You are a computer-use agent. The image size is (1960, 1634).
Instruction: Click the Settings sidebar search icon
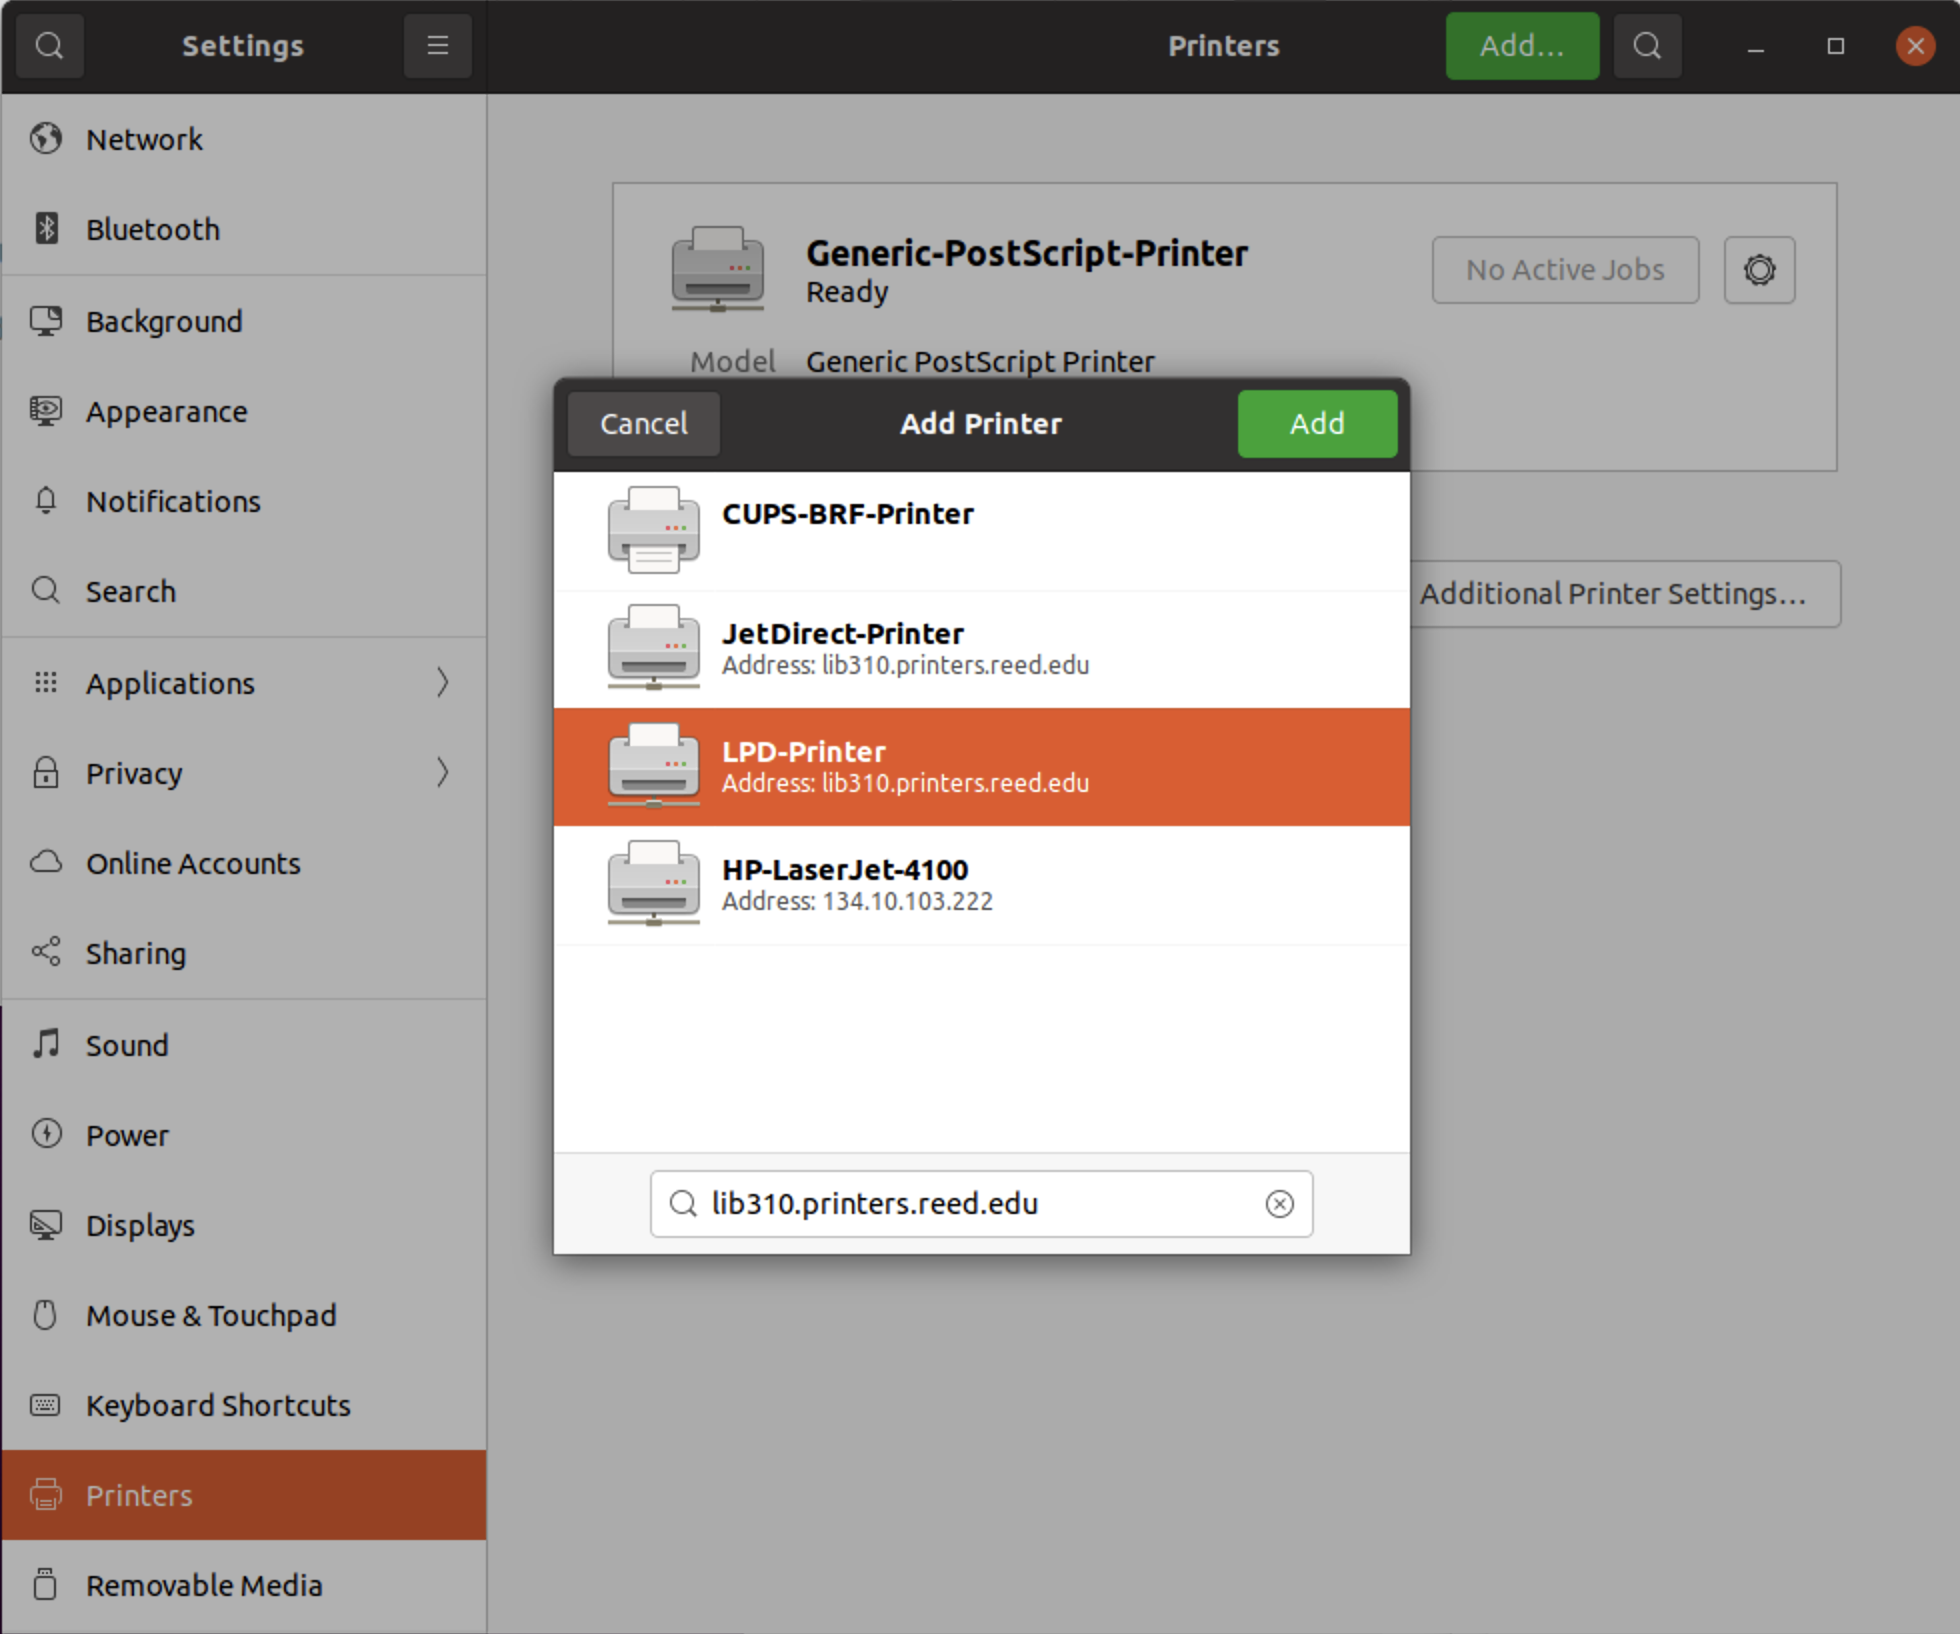pos(48,46)
